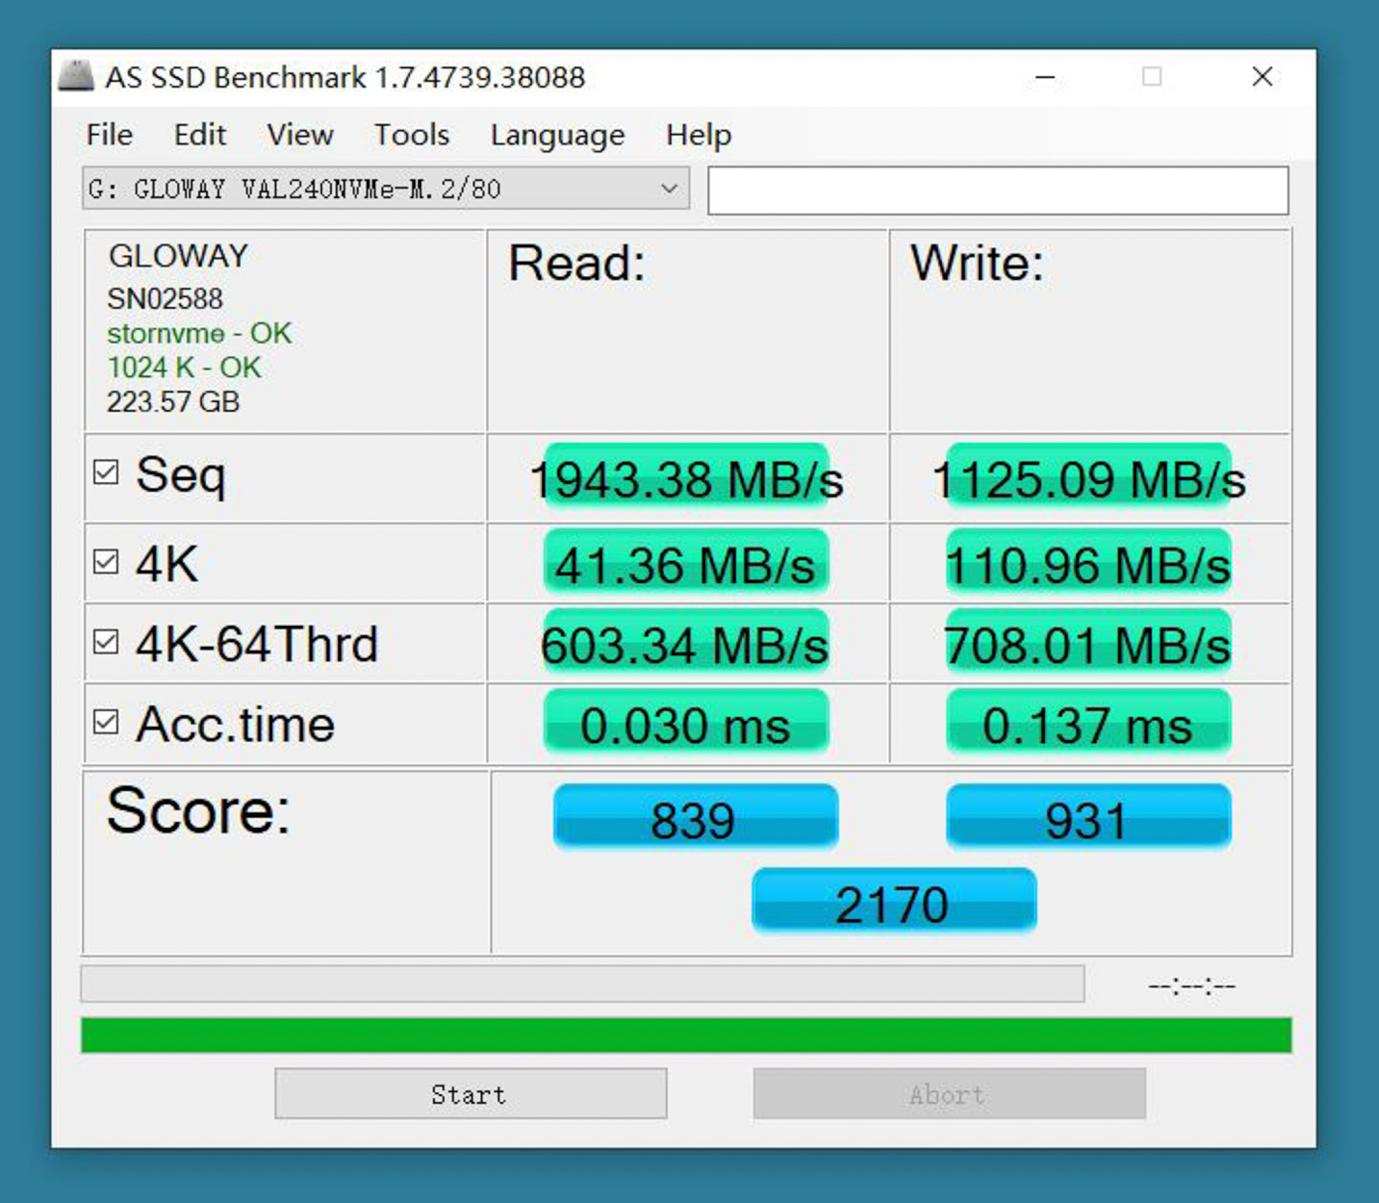The width and height of the screenshot is (1379, 1203).
Task: Open the Edit menu
Action: coord(200,134)
